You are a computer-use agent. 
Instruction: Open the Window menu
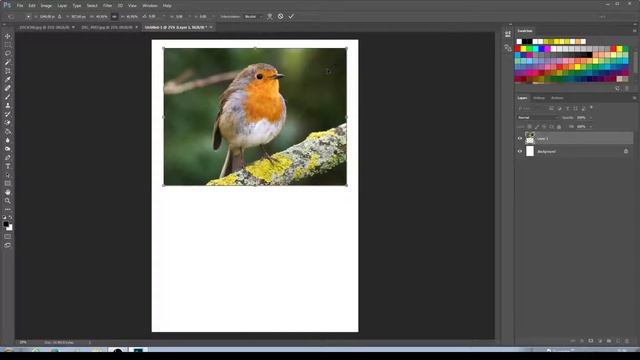click(150, 6)
